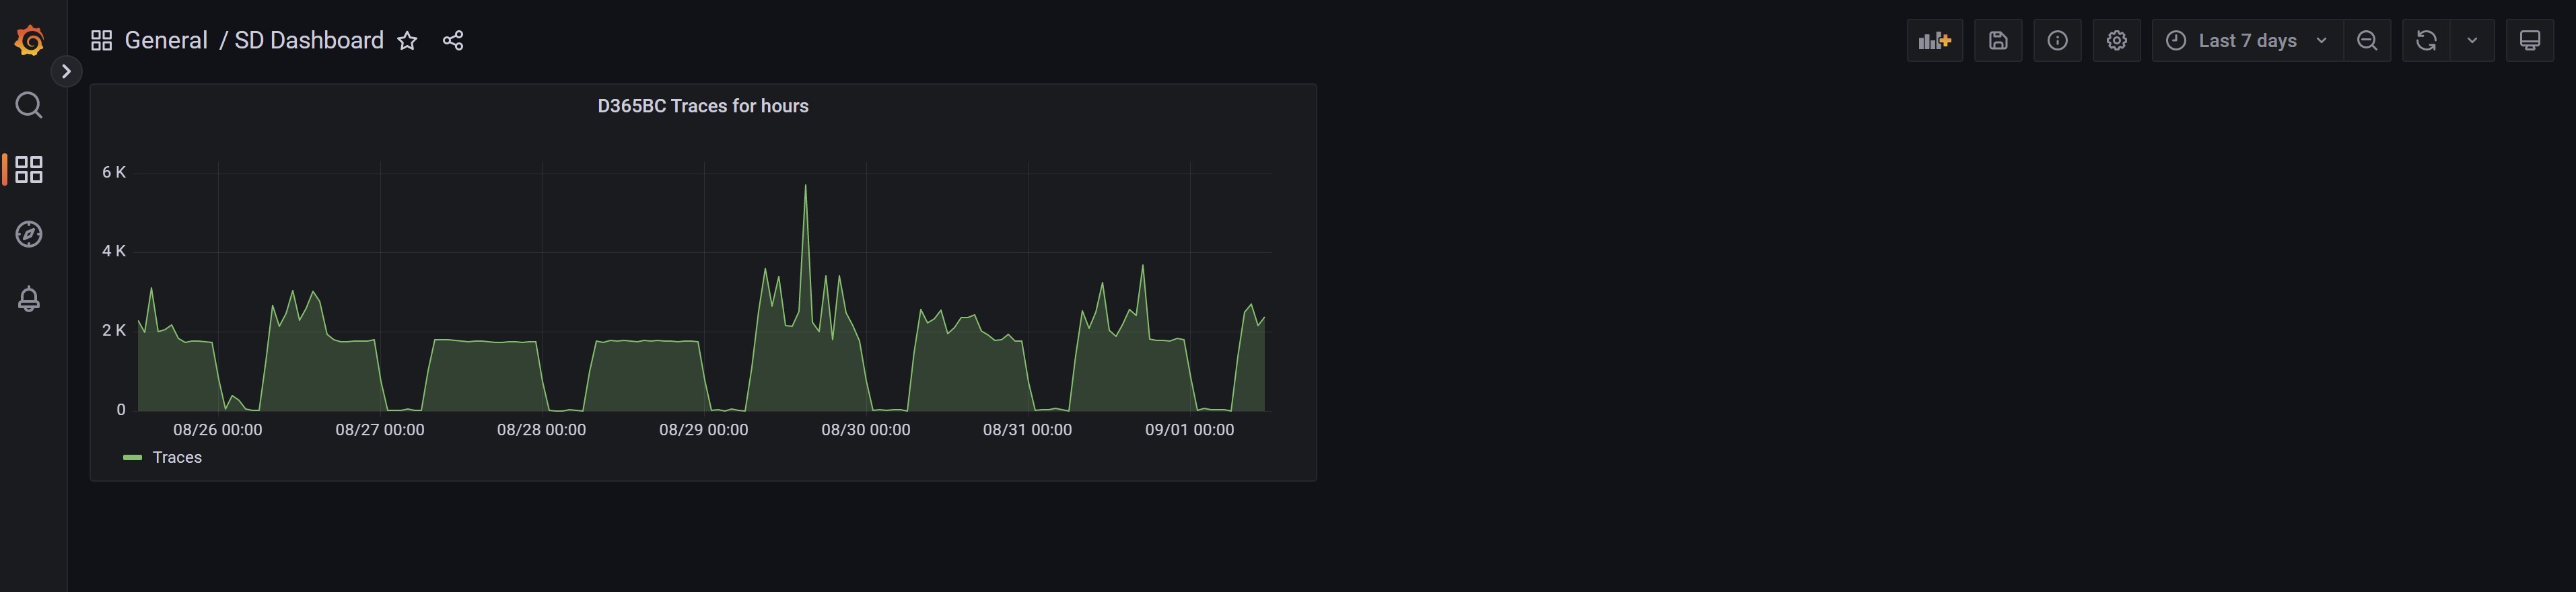
Task: Zoom out the time range
Action: pyautogui.click(x=2367, y=41)
